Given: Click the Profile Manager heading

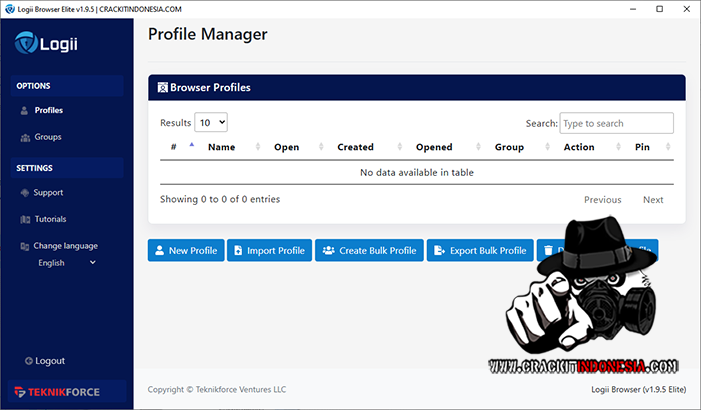Looking at the screenshot, I should click(207, 34).
